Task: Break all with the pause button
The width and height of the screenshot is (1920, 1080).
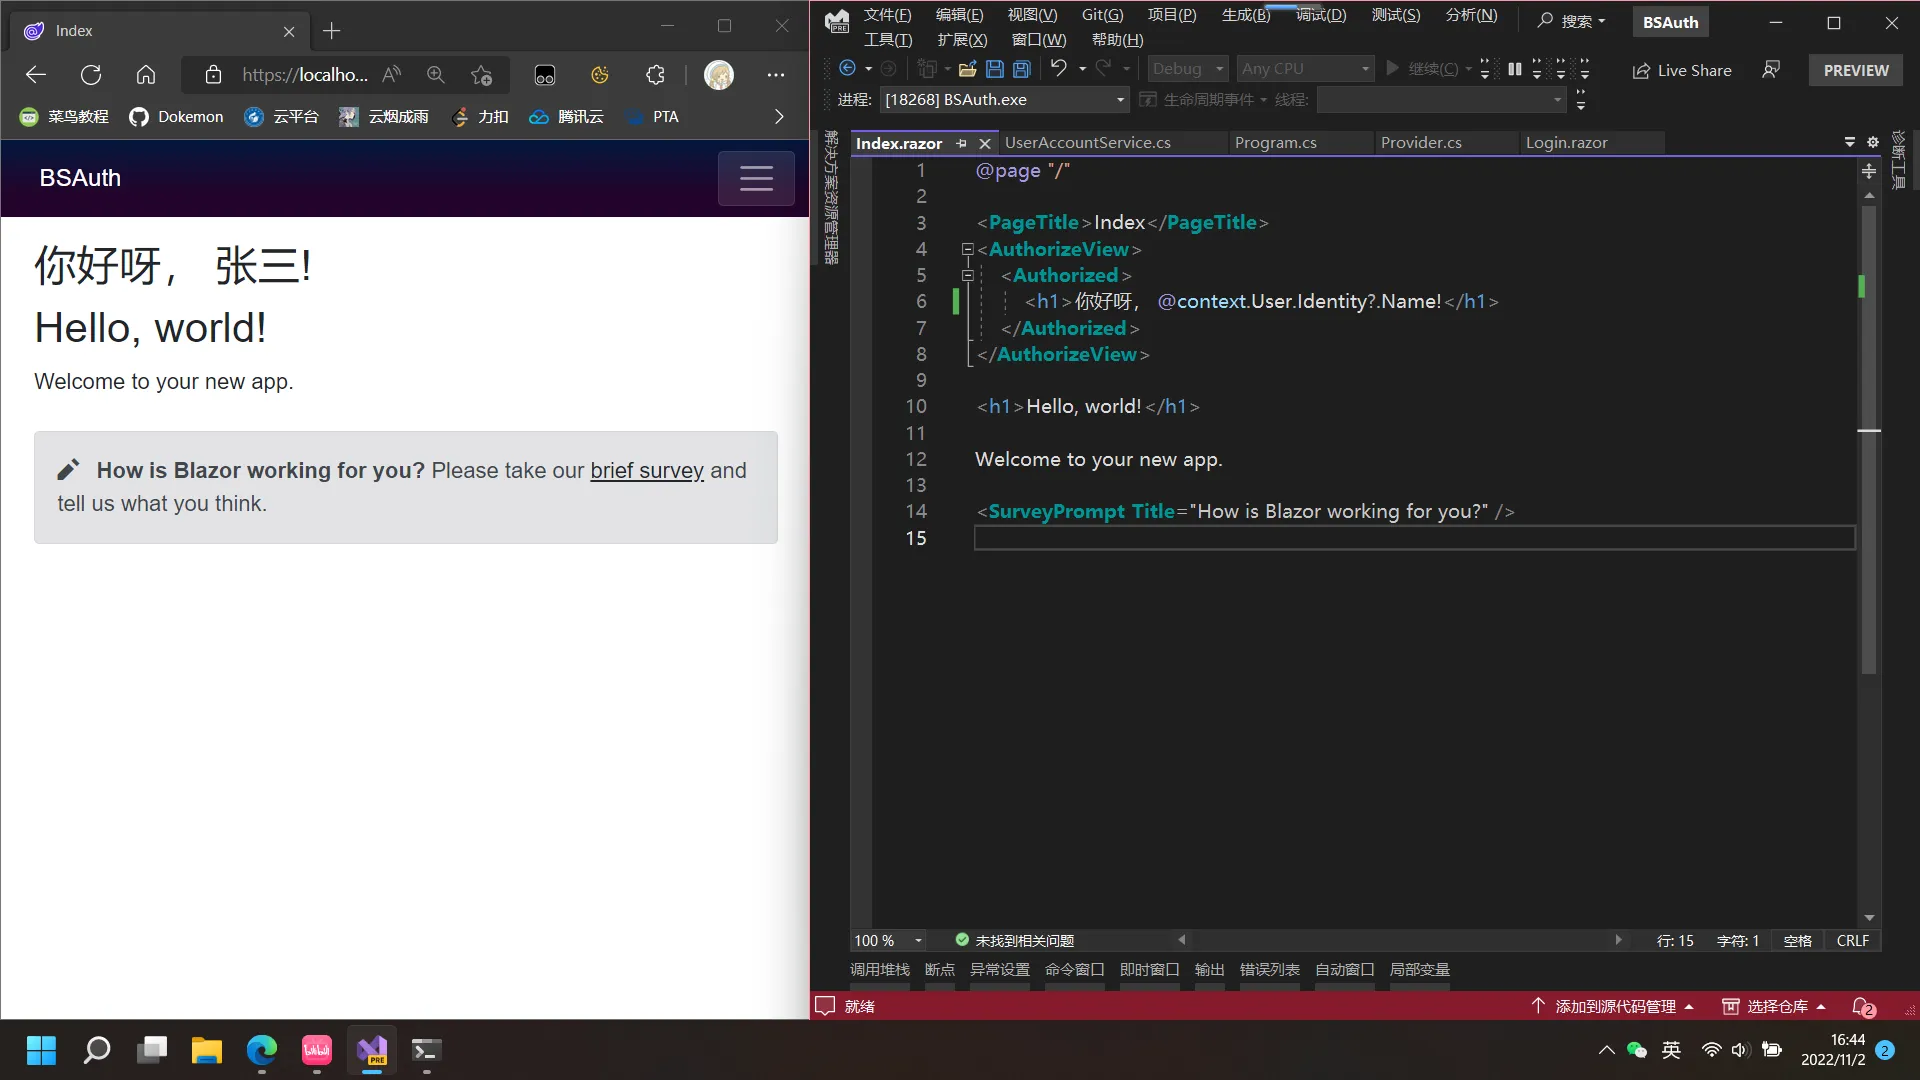Action: coord(1514,68)
